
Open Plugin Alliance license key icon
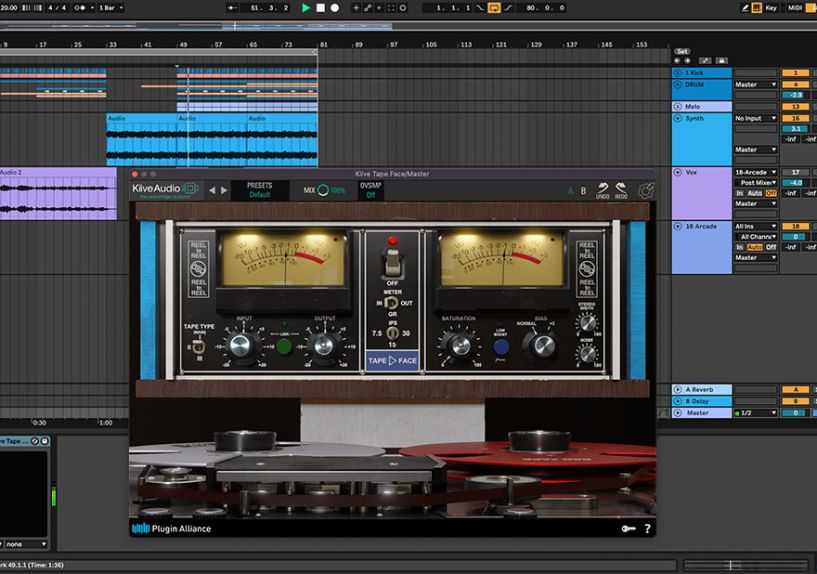click(x=628, y=529)
